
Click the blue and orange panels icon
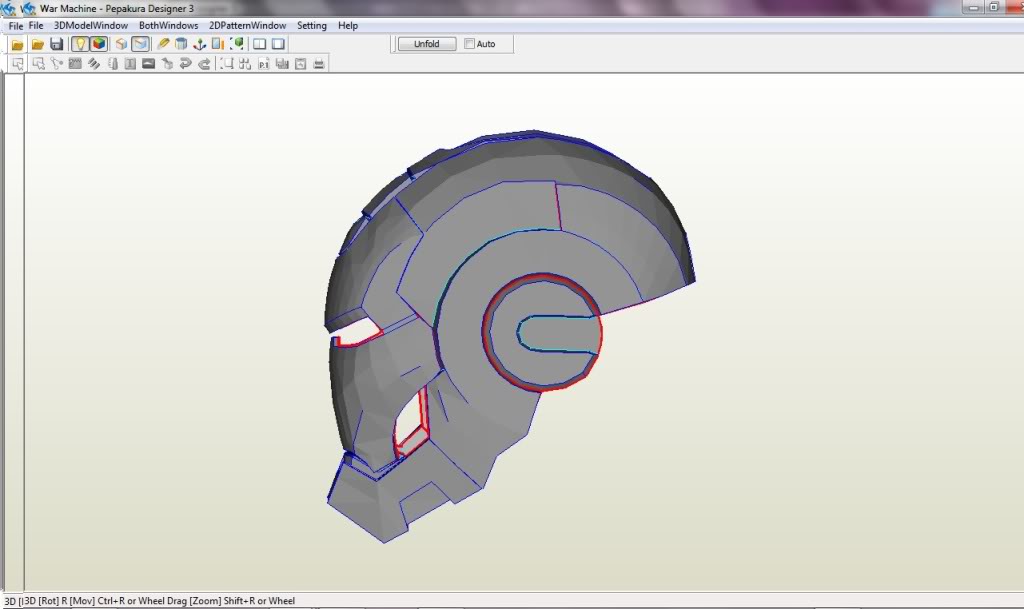(218, 44)
